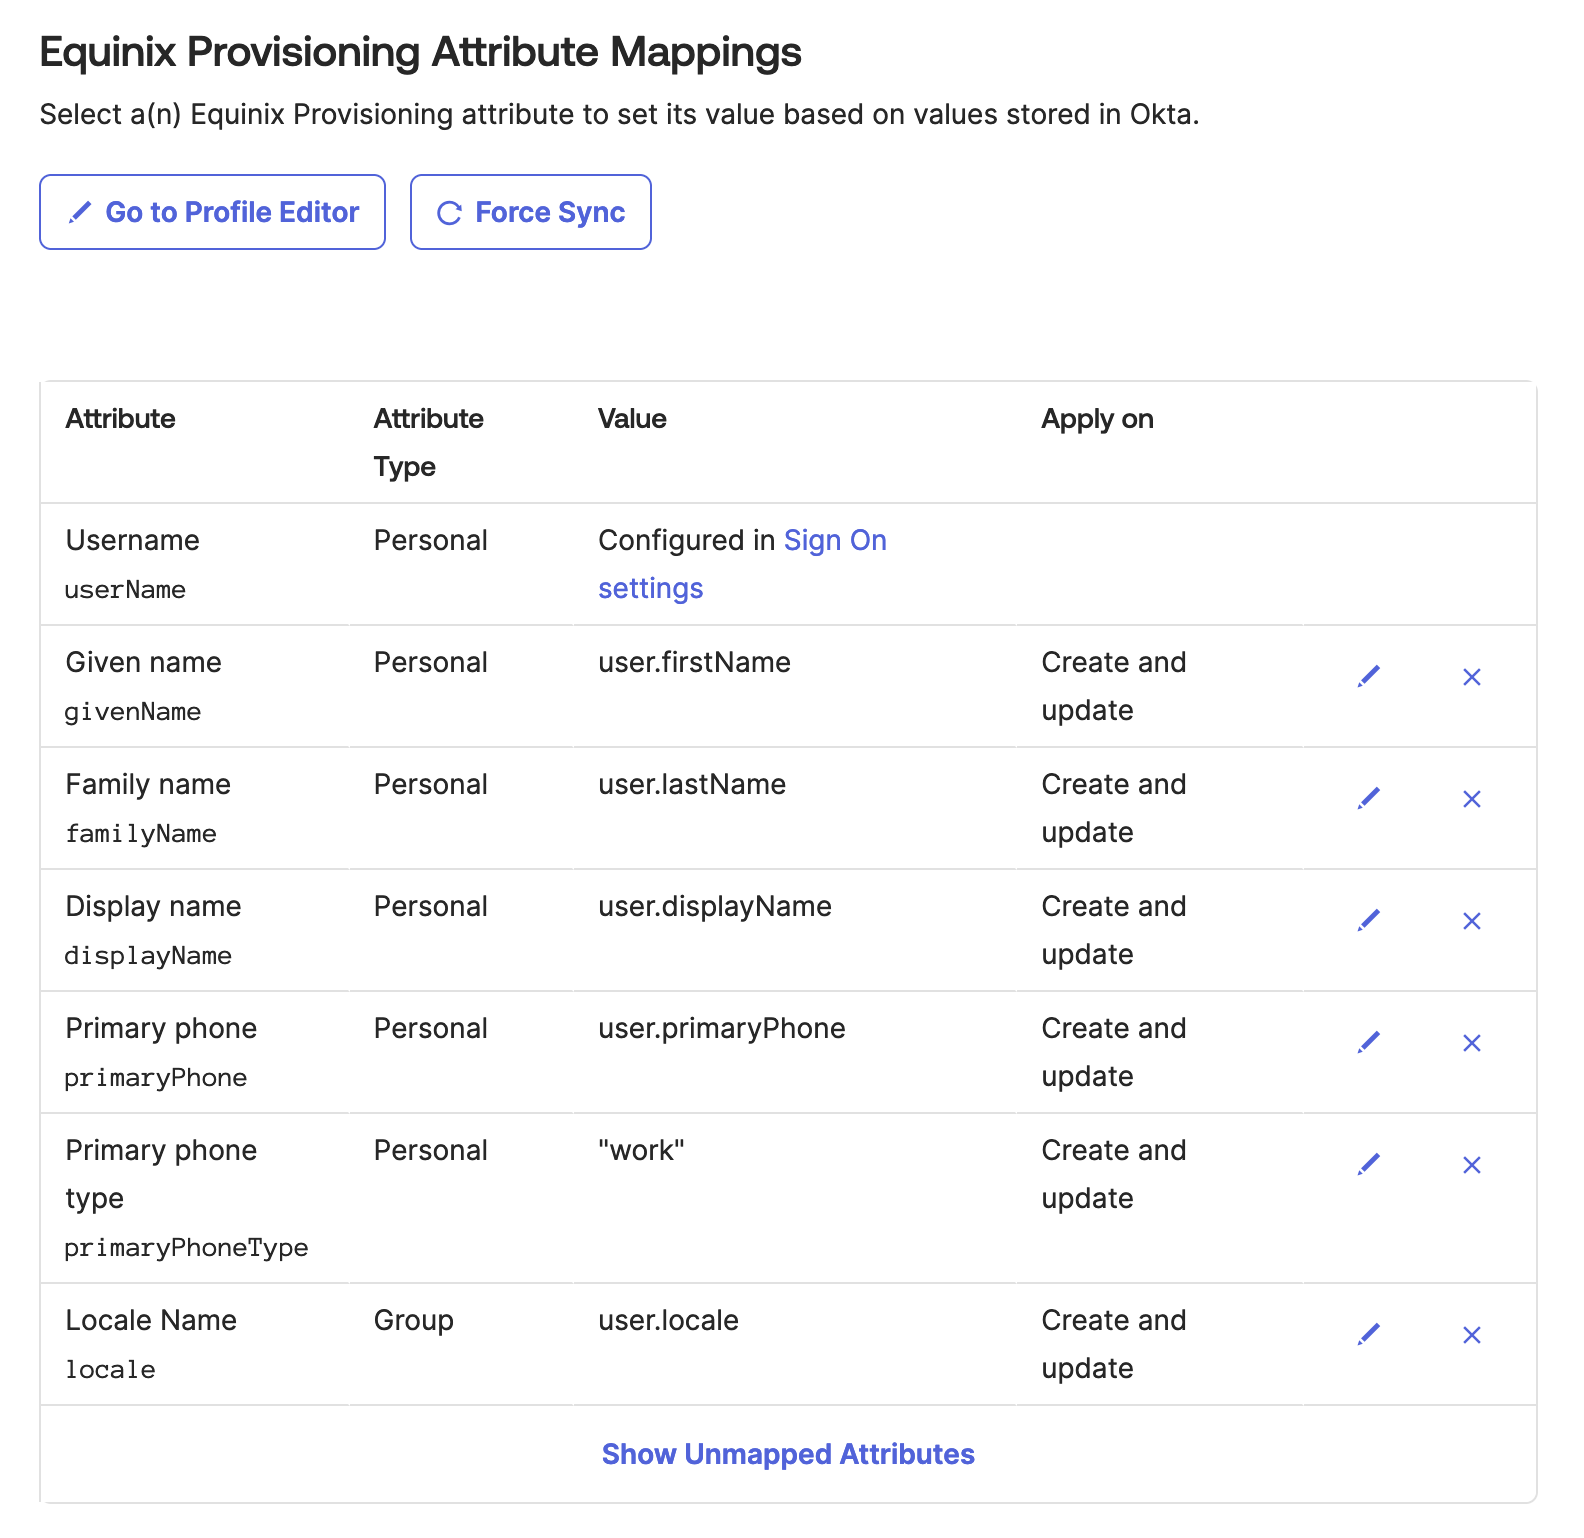Click the familyName variable text
The image size is (1584, 1538).
(x=141, y=834)
